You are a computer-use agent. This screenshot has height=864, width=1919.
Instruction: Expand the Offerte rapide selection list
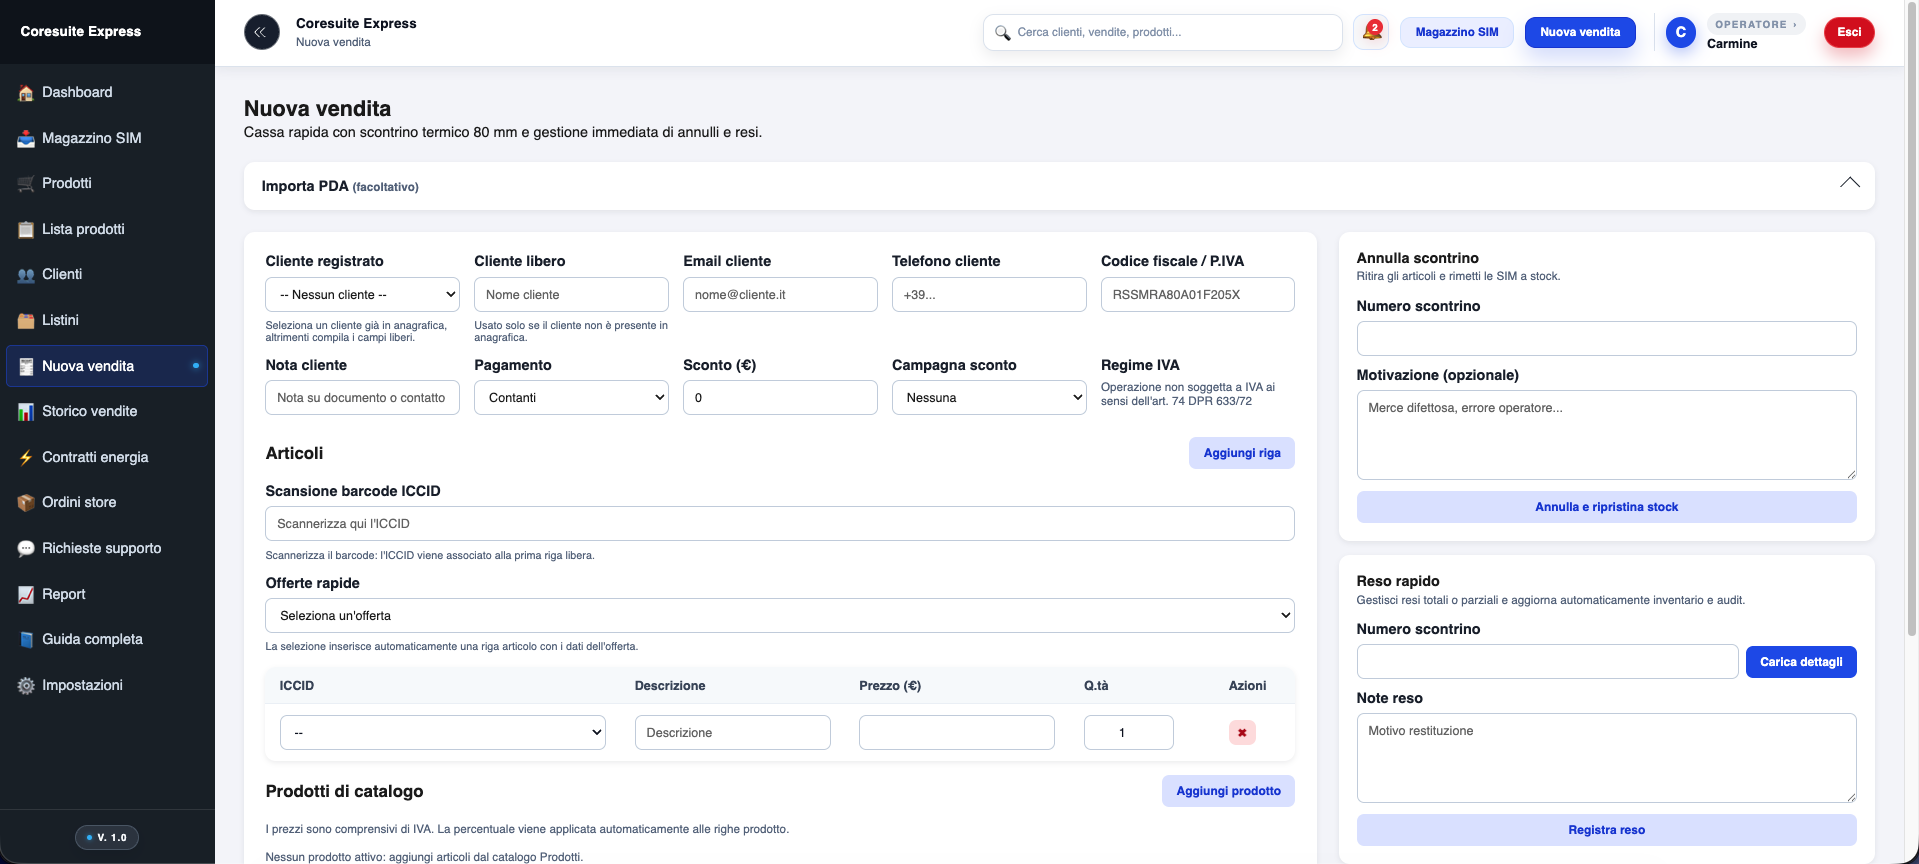(779, 616)
